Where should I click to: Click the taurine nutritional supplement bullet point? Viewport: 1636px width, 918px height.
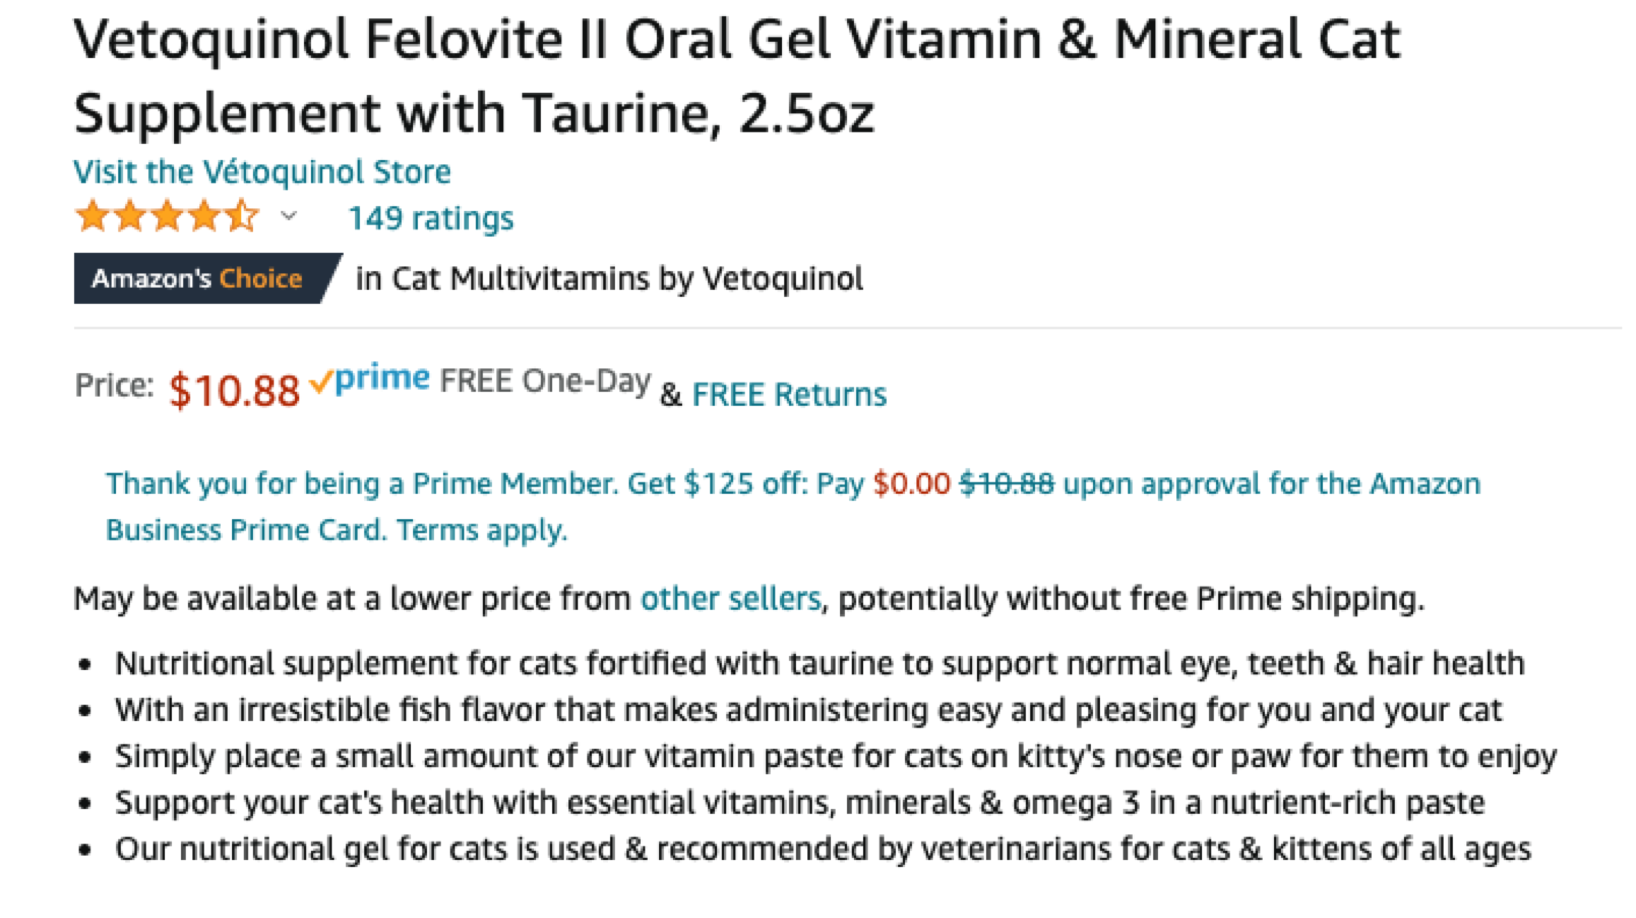point(819,663)
